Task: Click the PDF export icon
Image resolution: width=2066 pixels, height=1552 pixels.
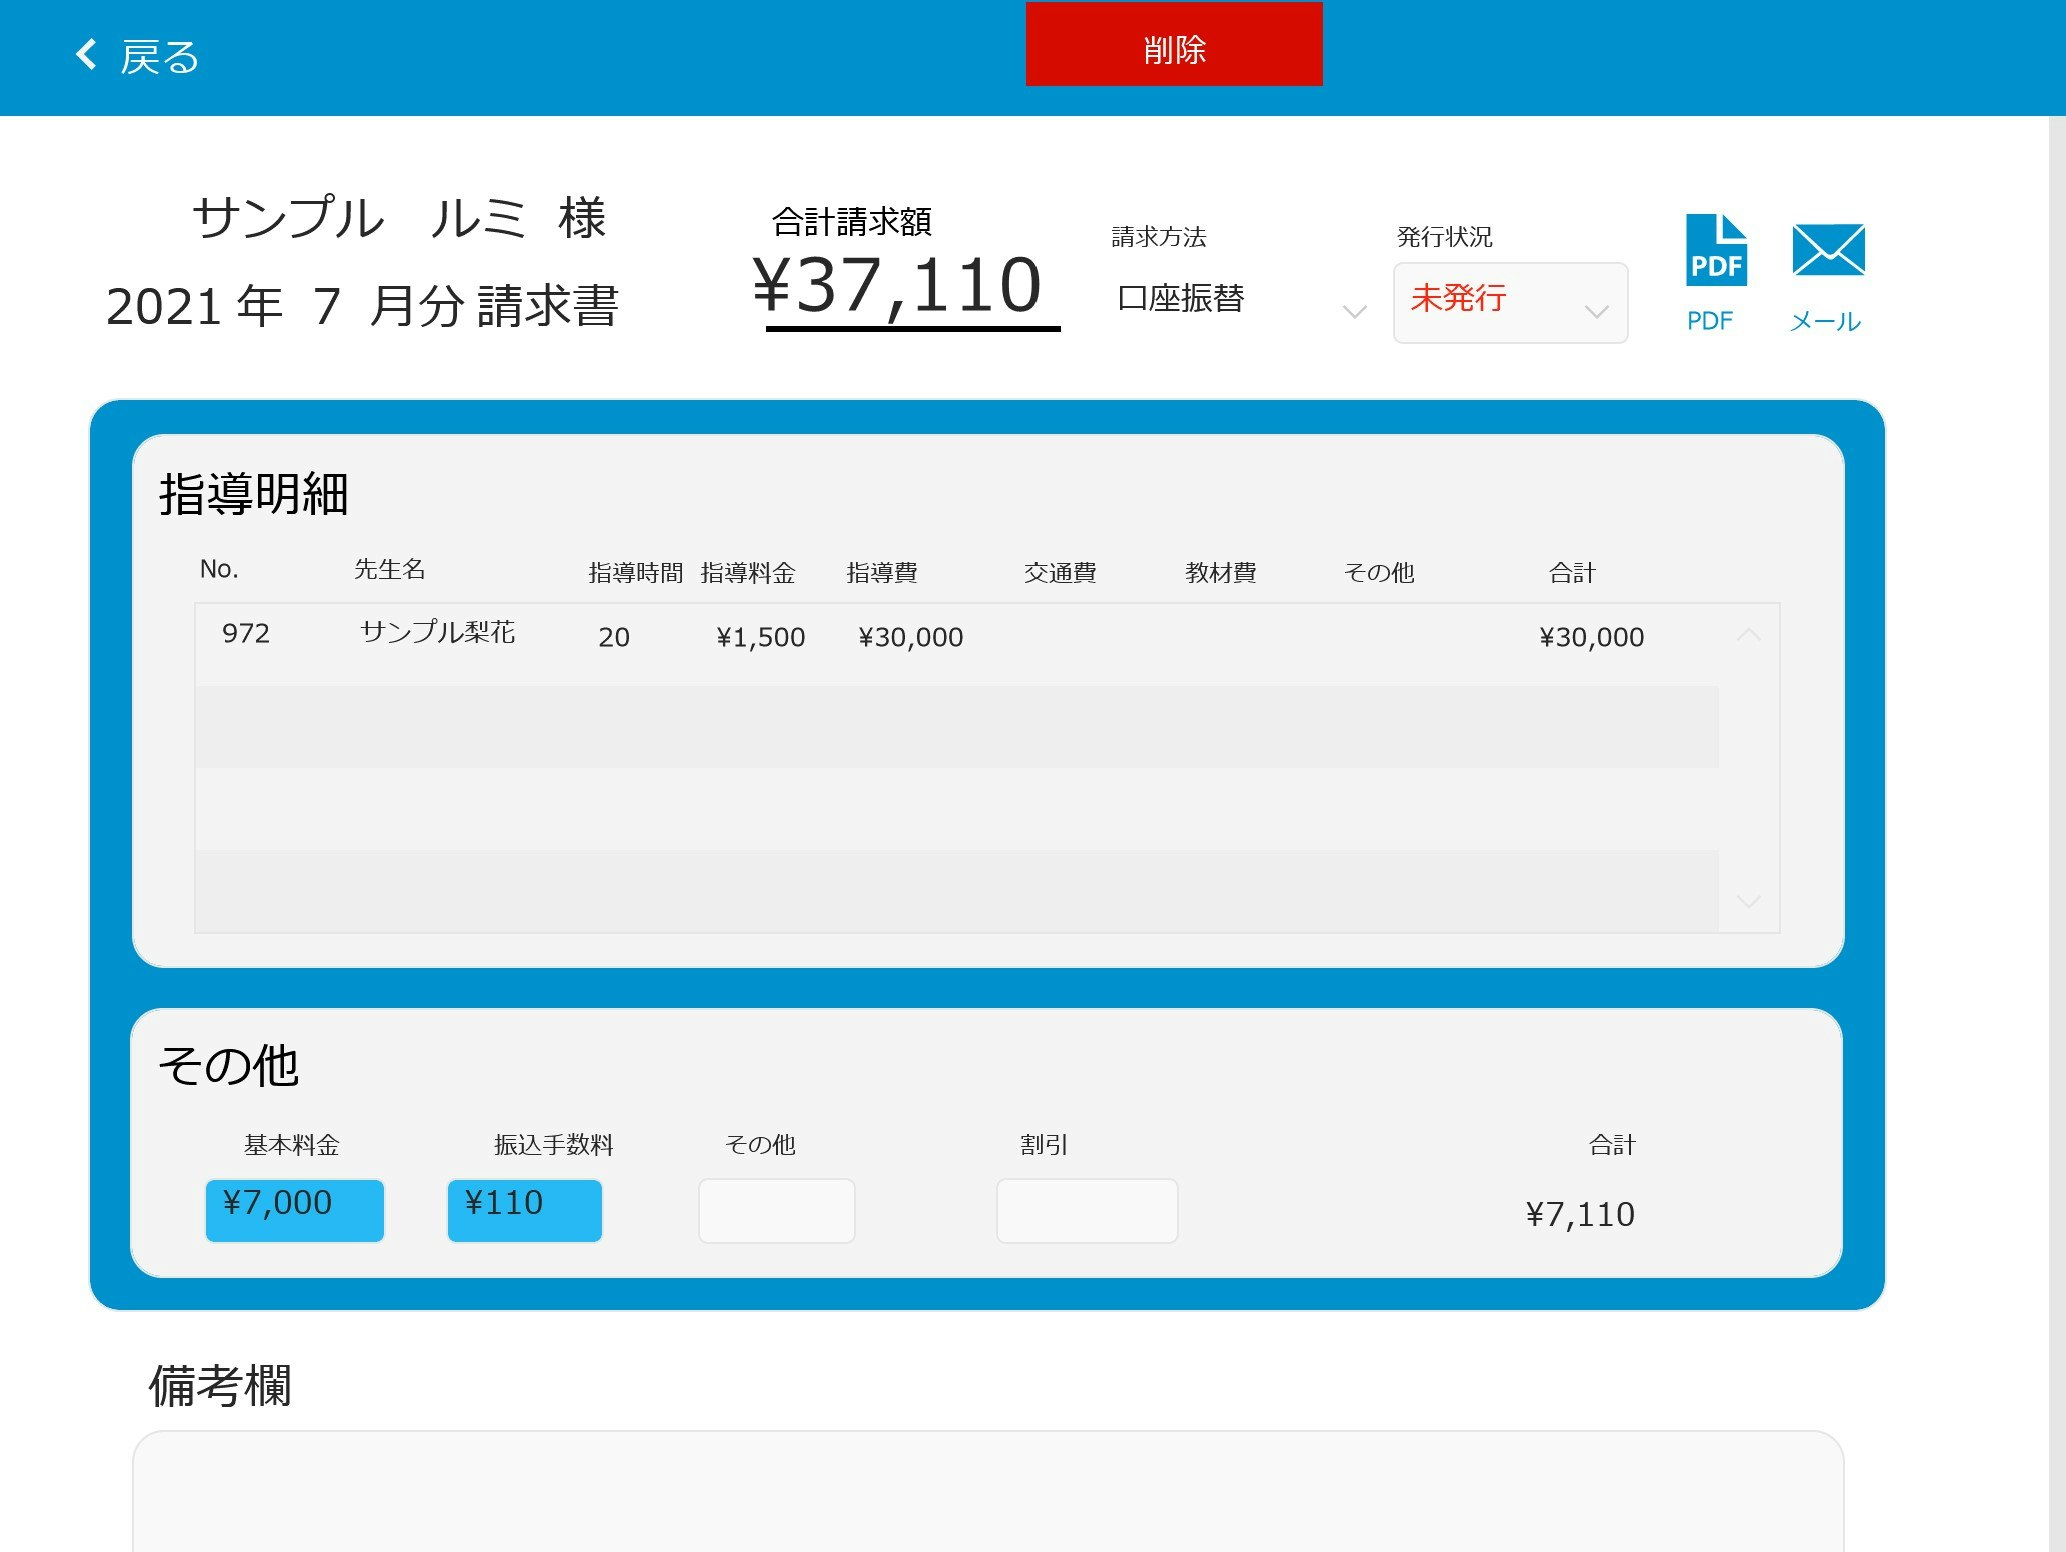Action: [1716, 251]
